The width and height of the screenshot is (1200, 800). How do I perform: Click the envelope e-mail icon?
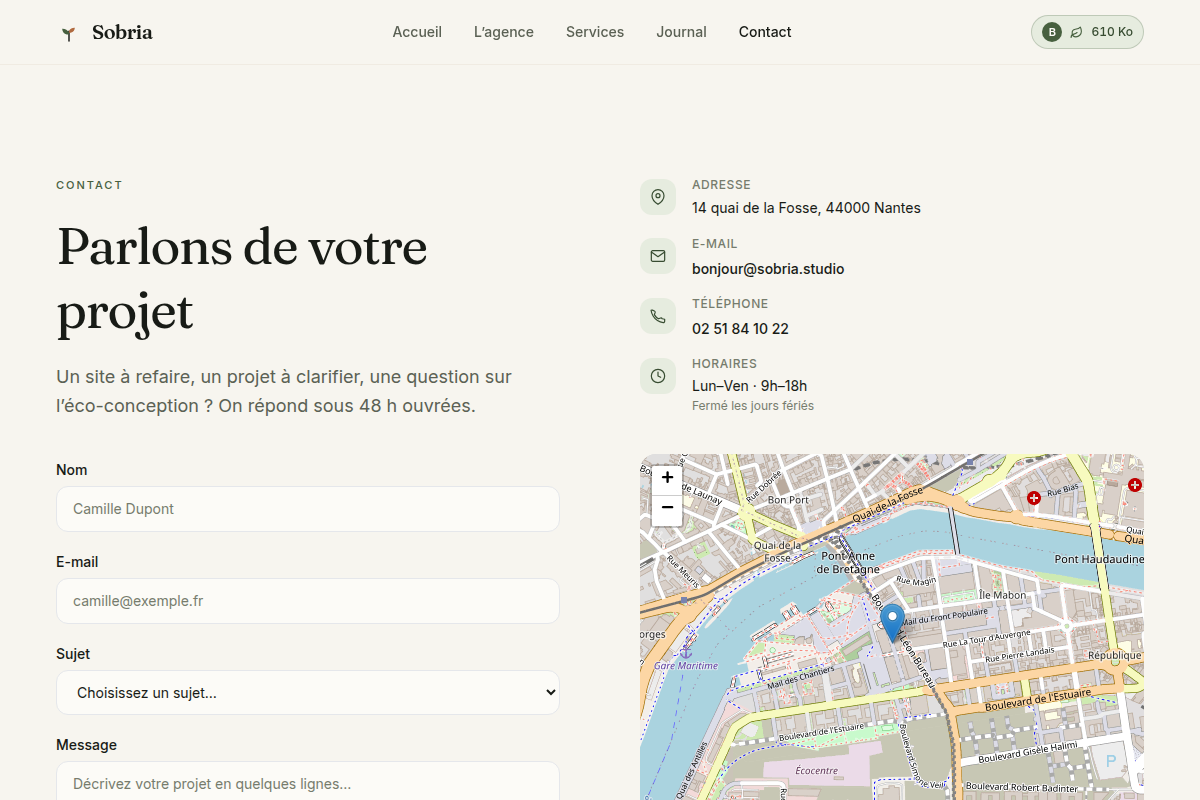pyautogui.click(x=658, y=256)
